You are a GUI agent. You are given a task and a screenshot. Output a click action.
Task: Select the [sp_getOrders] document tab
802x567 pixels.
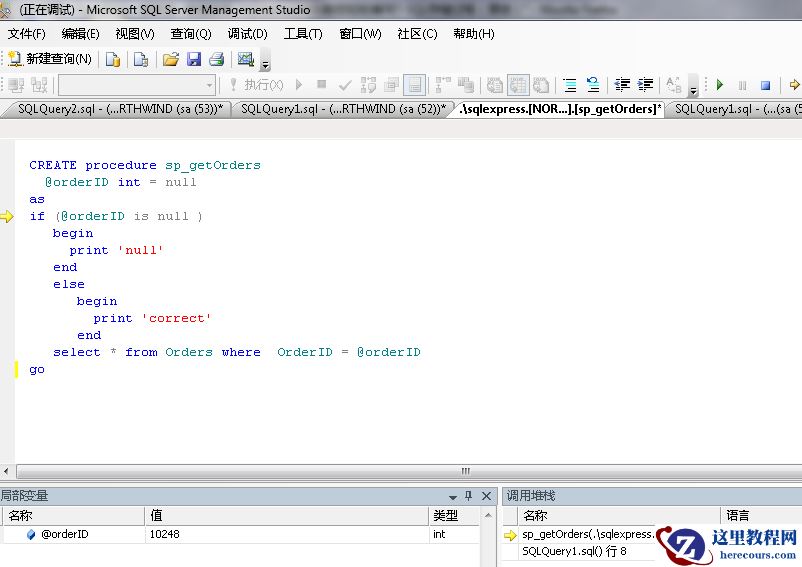pos(560,109)
